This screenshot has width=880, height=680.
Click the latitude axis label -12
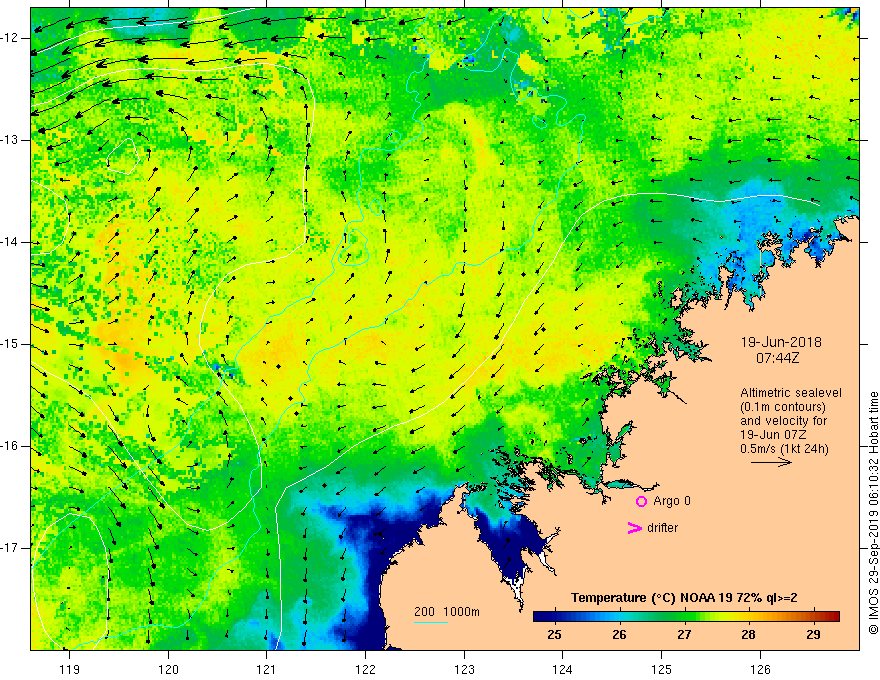pos(12,38)
